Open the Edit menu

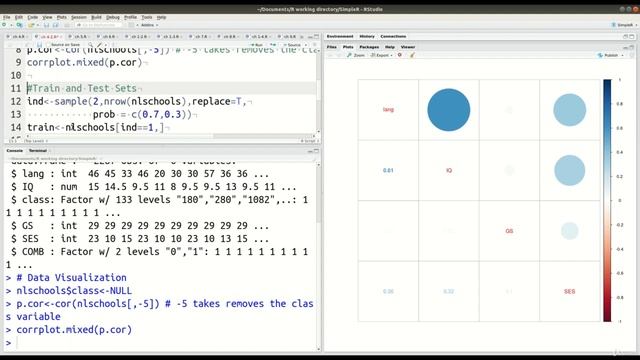[19, 17]
